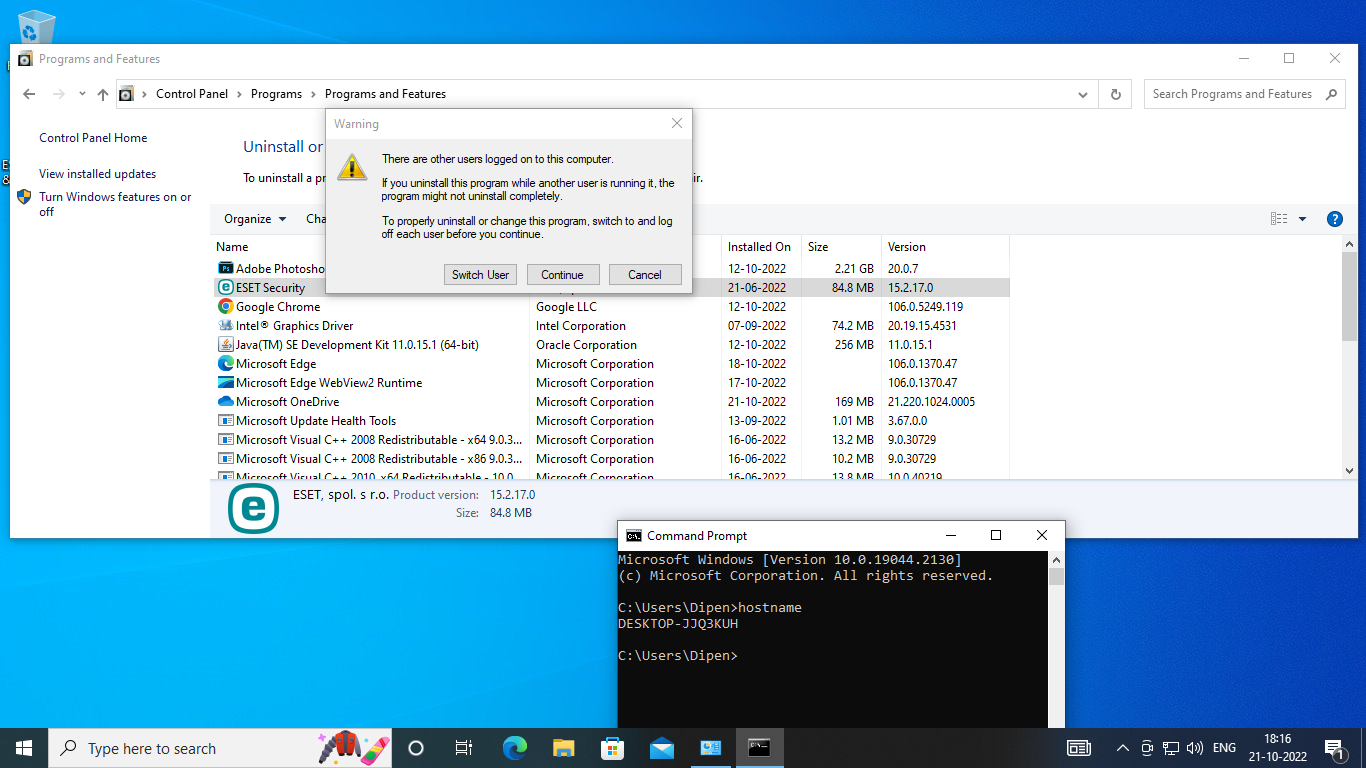
Task: Click the taskbar search box
Action: (x=220, y=748)
